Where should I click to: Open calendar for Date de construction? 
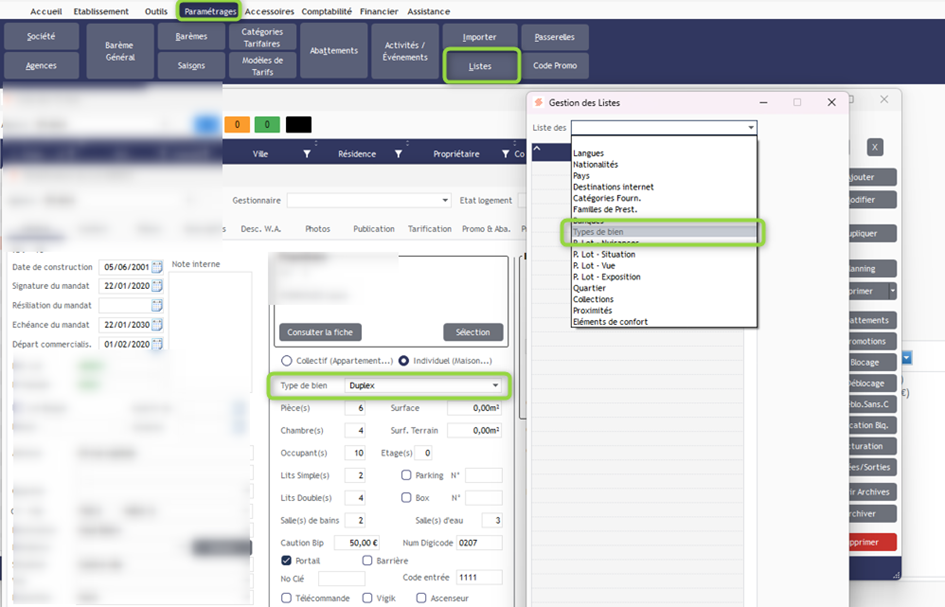click(157, 268)
